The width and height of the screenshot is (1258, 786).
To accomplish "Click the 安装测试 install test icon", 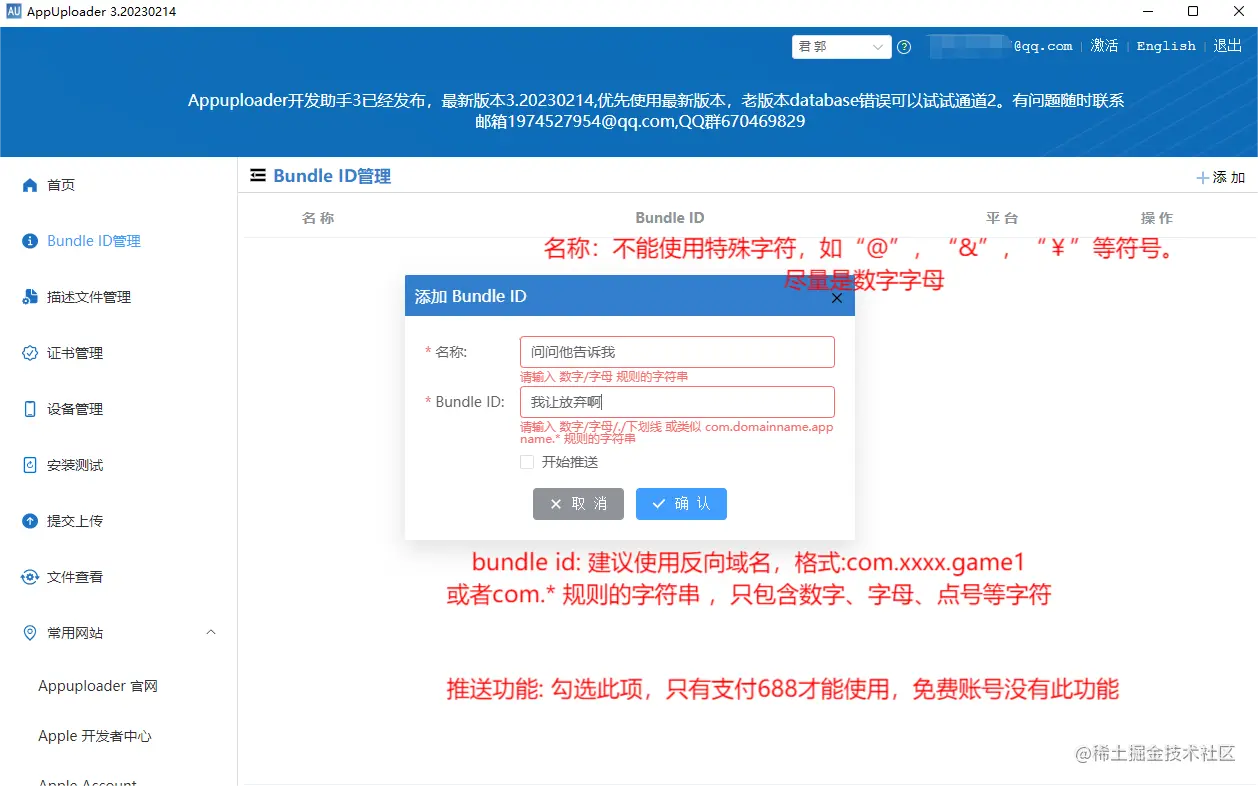I will (x=28, y=464).
